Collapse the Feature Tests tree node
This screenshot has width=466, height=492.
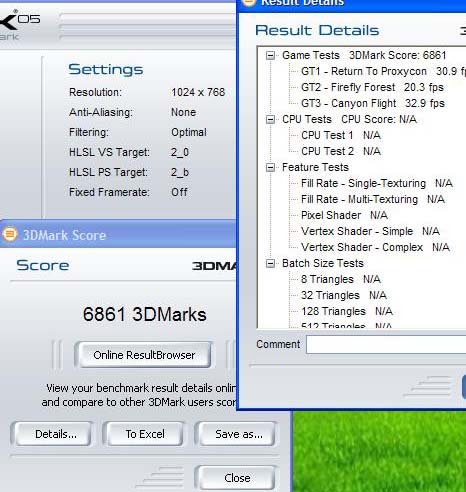click(271, 167)
